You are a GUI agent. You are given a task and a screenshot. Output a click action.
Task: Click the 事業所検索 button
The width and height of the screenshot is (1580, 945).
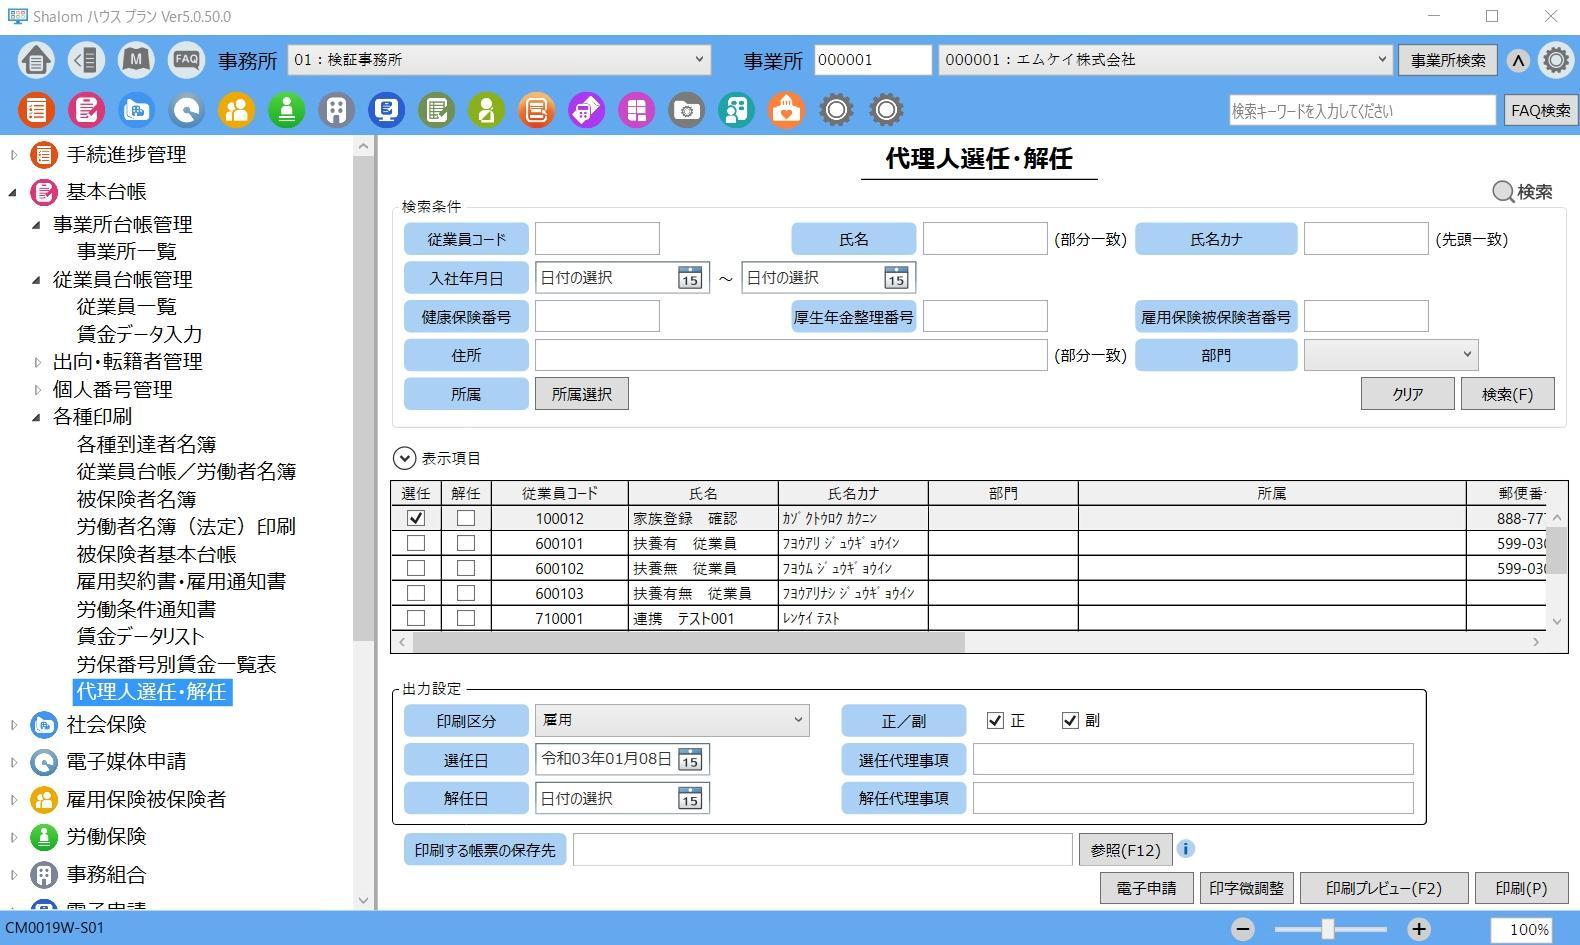1447,60
